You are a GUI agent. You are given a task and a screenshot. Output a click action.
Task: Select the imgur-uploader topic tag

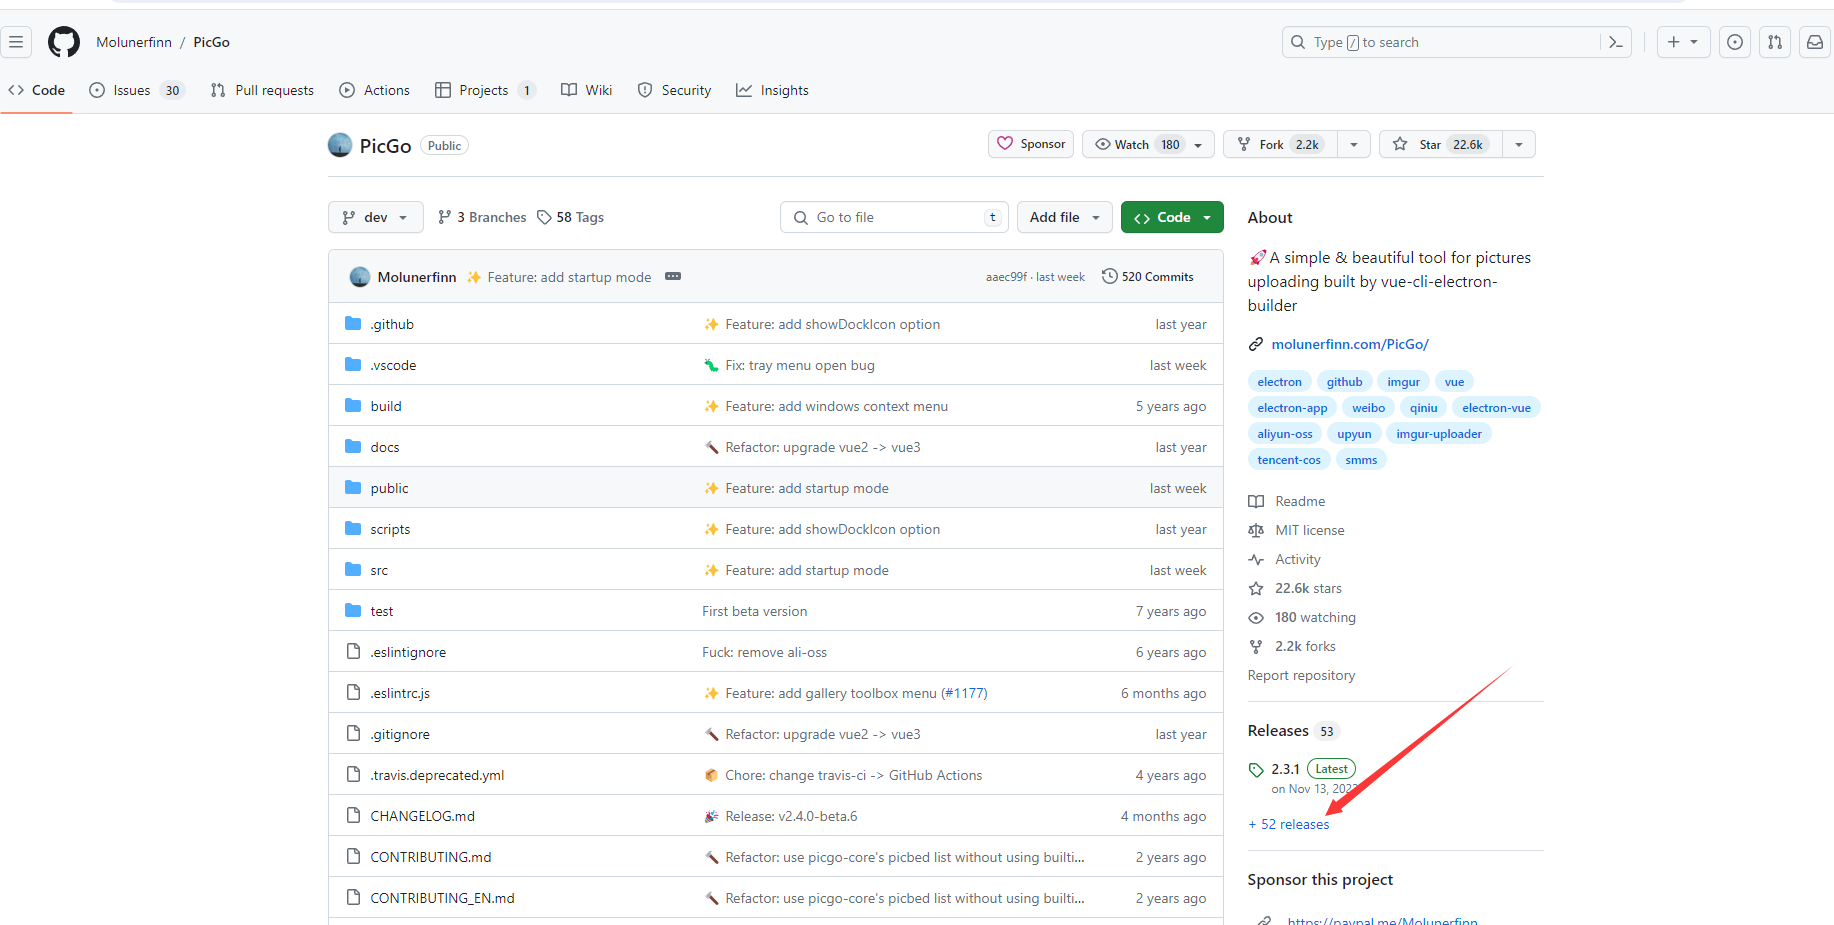click(1438, 434)
